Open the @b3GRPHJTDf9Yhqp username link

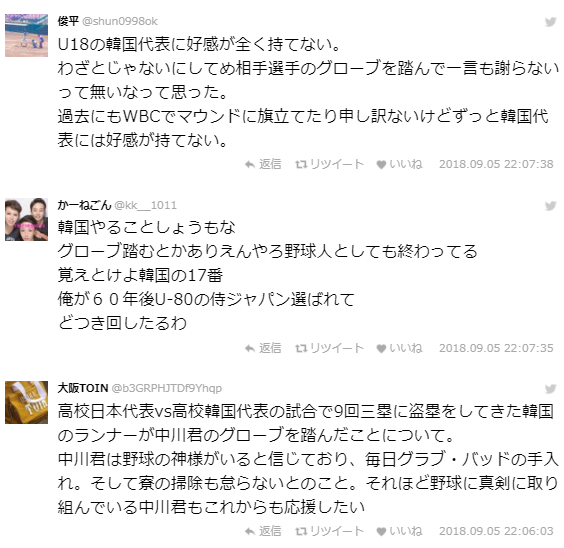point(167,388)
